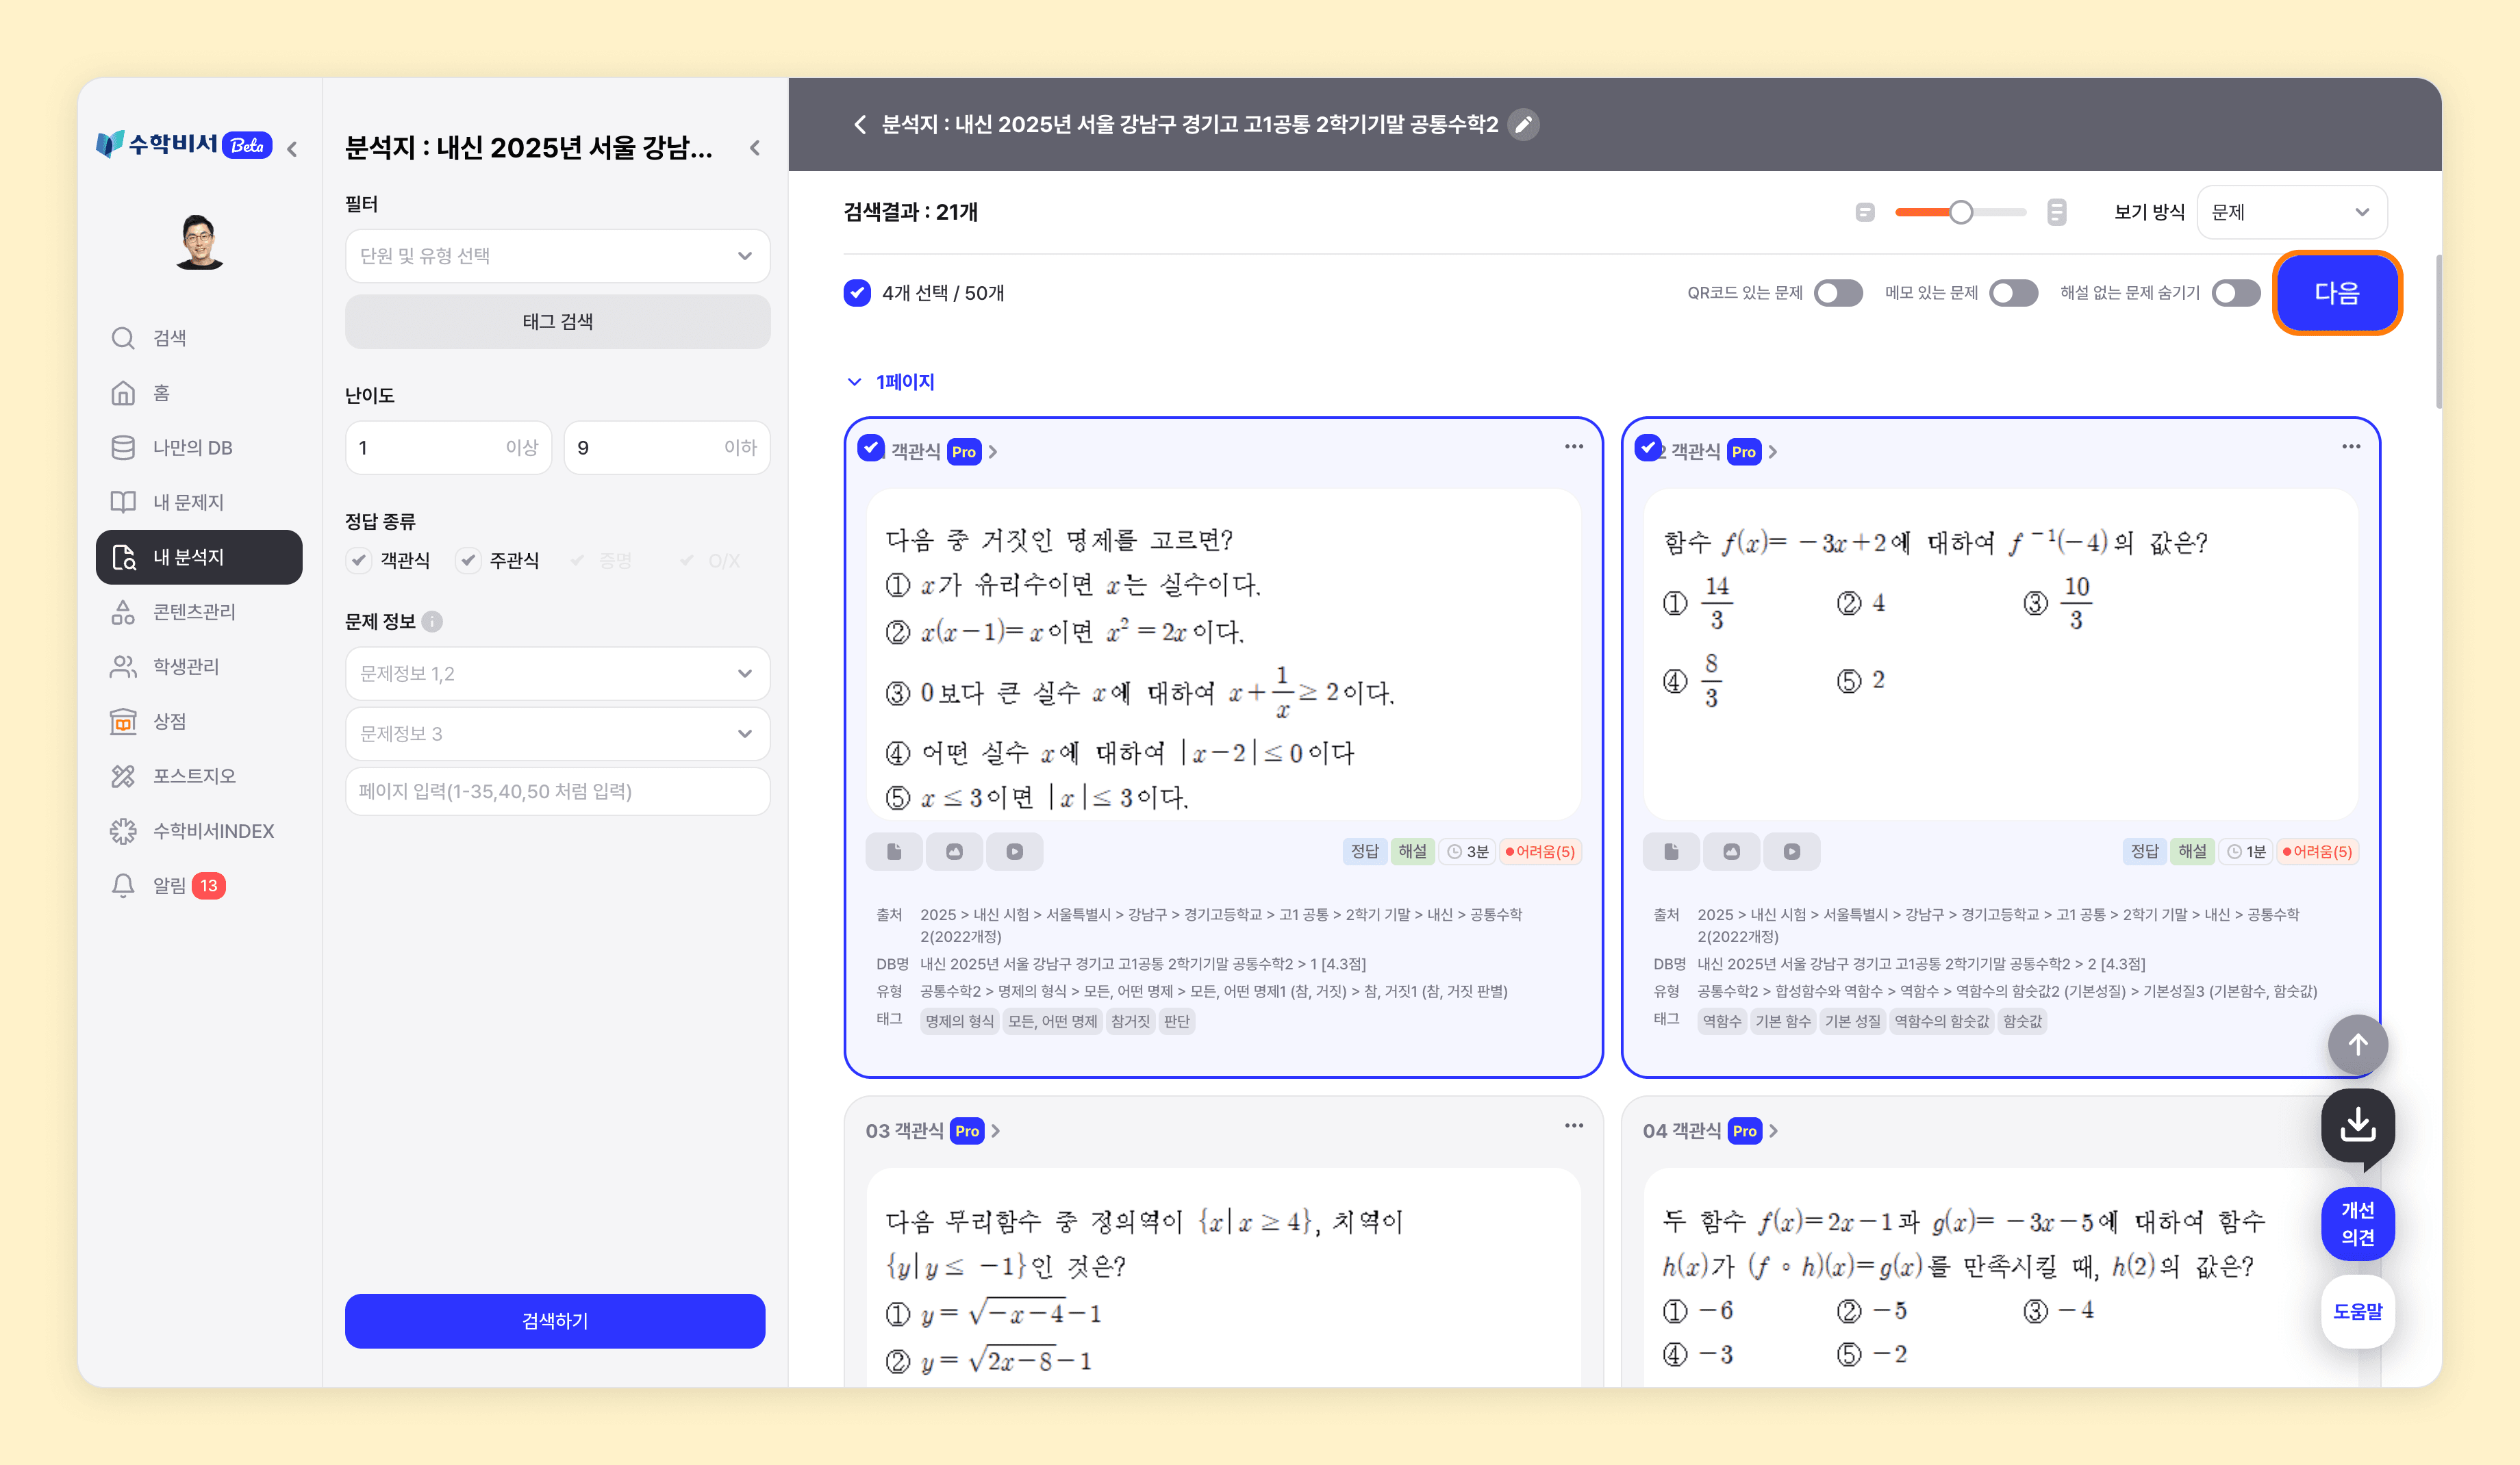Click the maximum difficulty 이하 field
The height and width of the screenshot is (1465, 2520).
[666, 447]
